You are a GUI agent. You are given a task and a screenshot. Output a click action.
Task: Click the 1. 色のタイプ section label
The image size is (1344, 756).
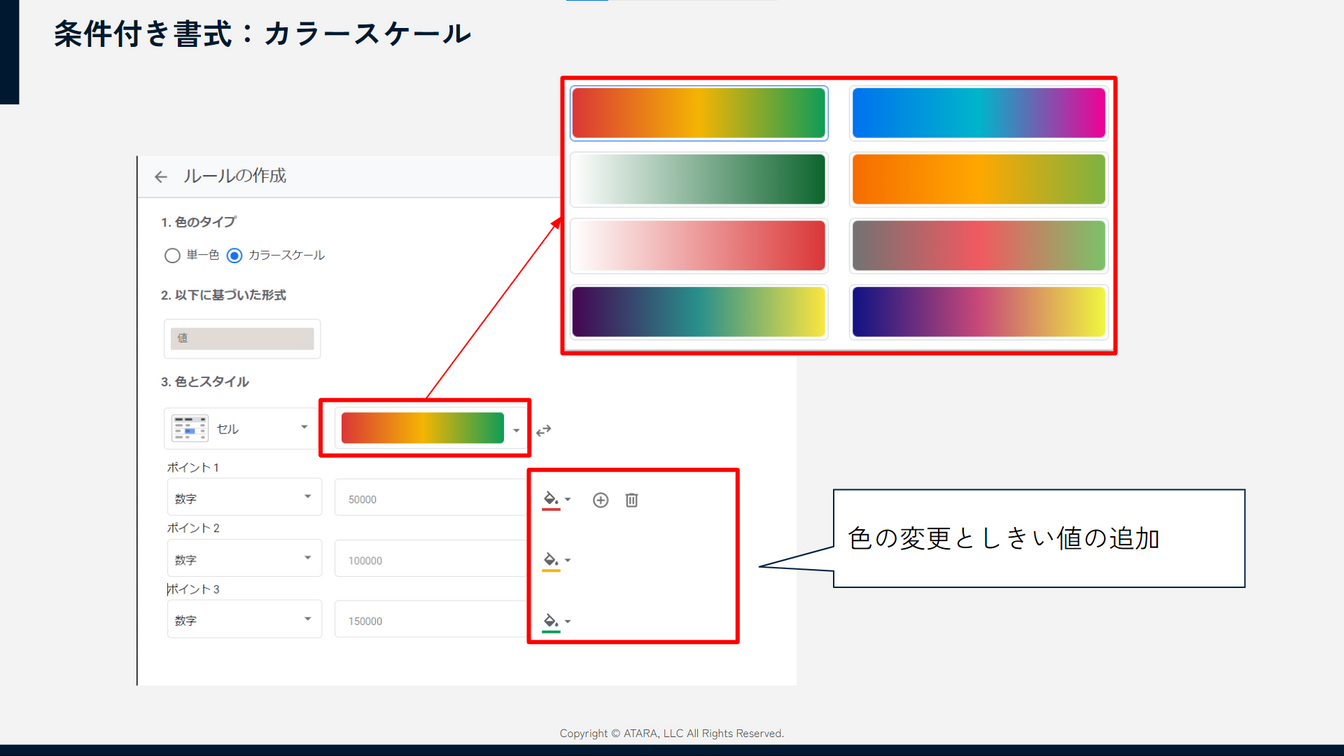coord(198,222)
